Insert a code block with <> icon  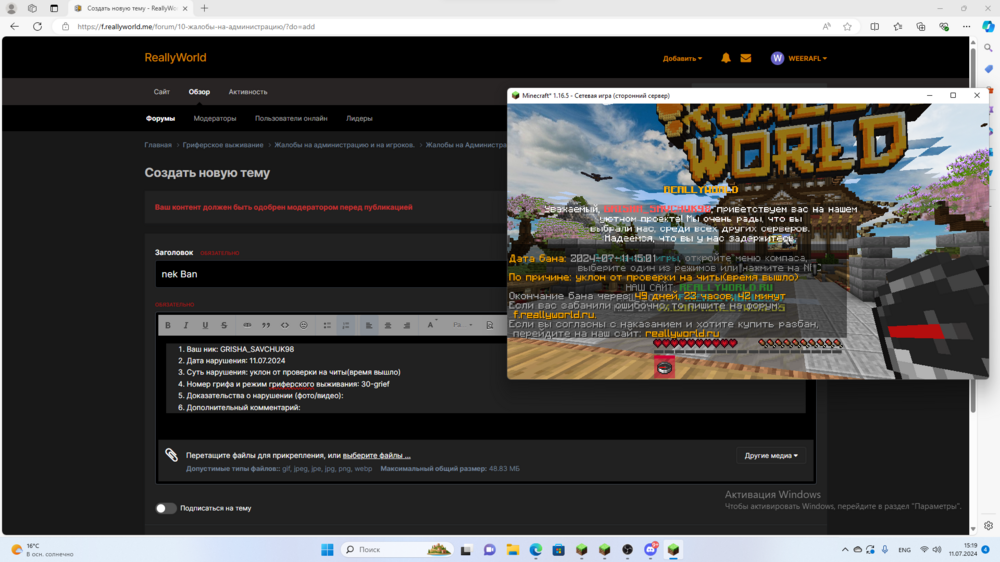pyautogui.click(x=284, y=325)
